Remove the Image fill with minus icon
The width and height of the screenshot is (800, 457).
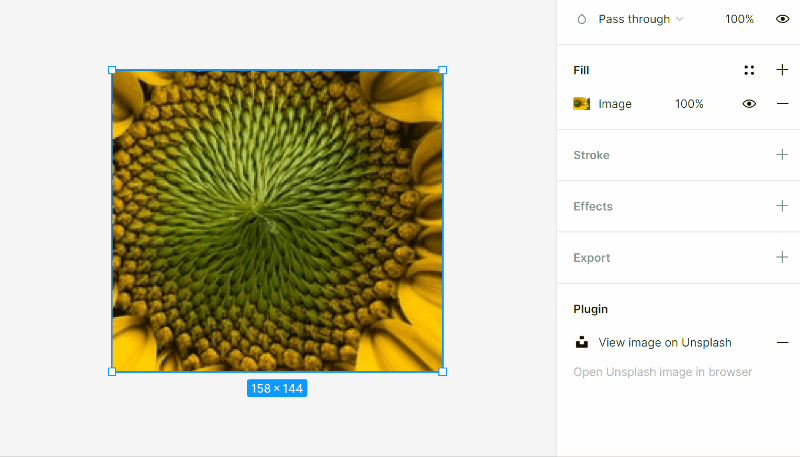tap(782, 104)
